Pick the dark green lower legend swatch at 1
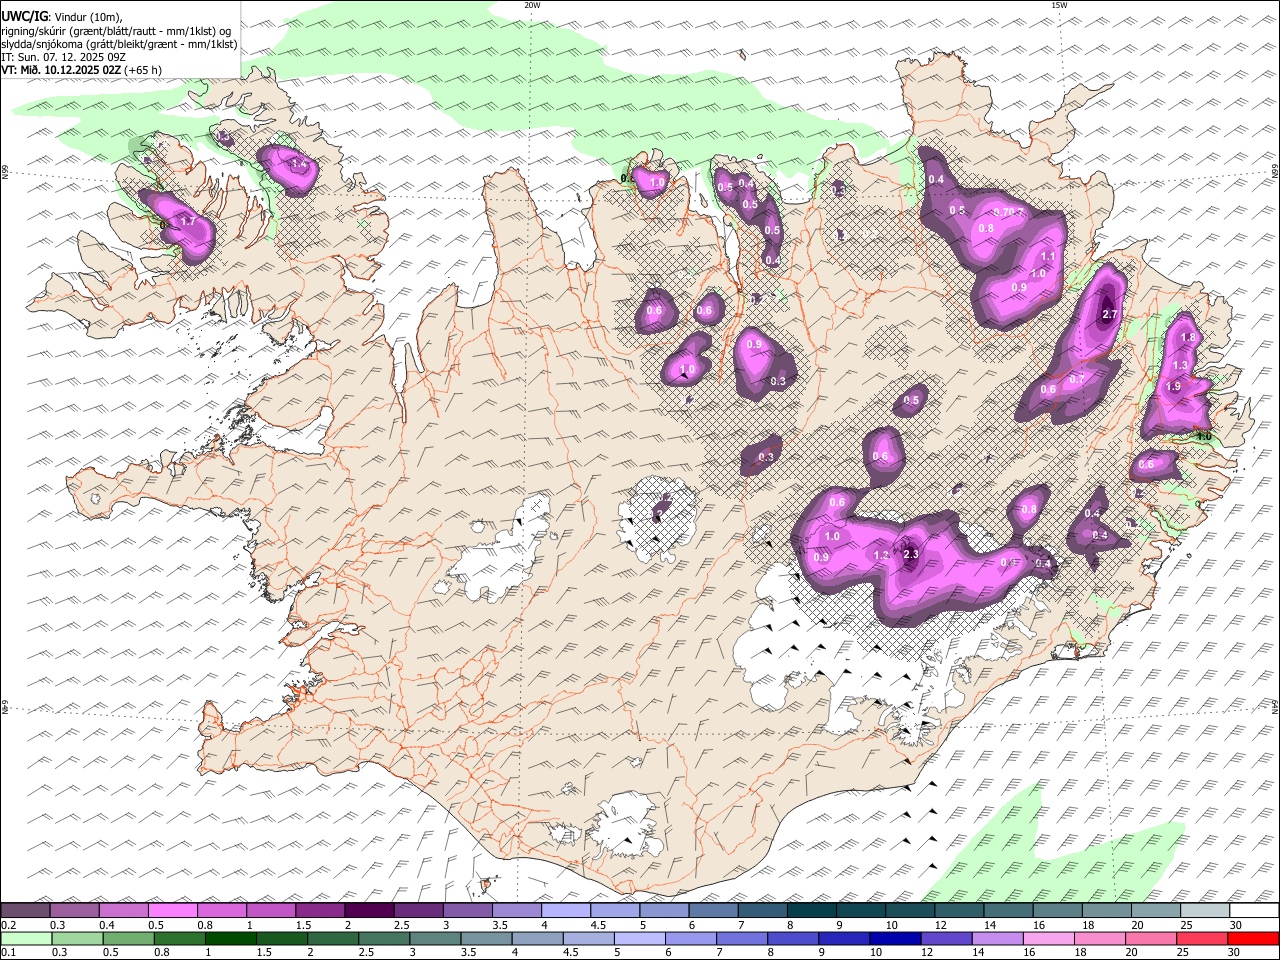The width and height of the screenshot is (1280, 960). tap(231, 939)
